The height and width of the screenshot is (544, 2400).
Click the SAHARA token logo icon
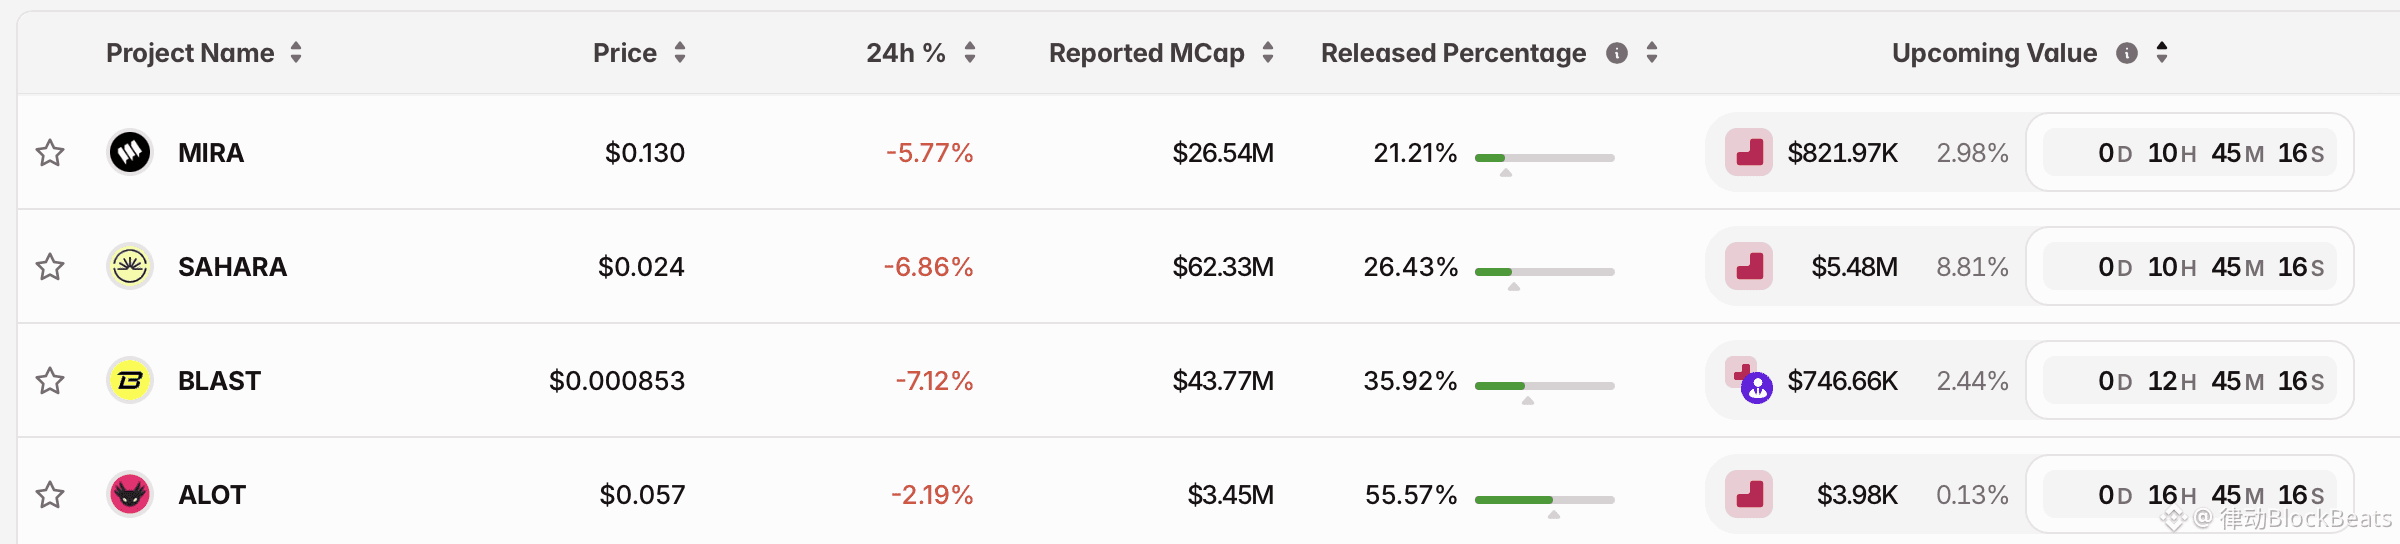point(129,267)
